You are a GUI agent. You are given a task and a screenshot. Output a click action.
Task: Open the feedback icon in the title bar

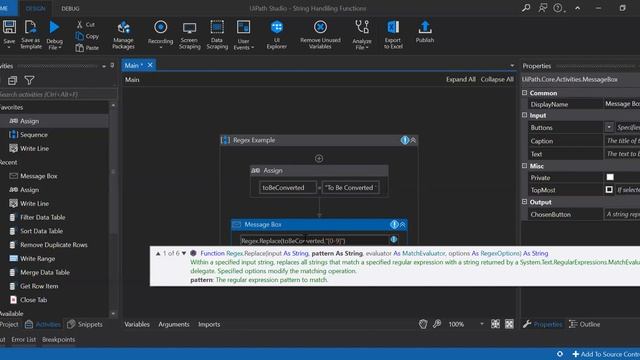point(542,8)
